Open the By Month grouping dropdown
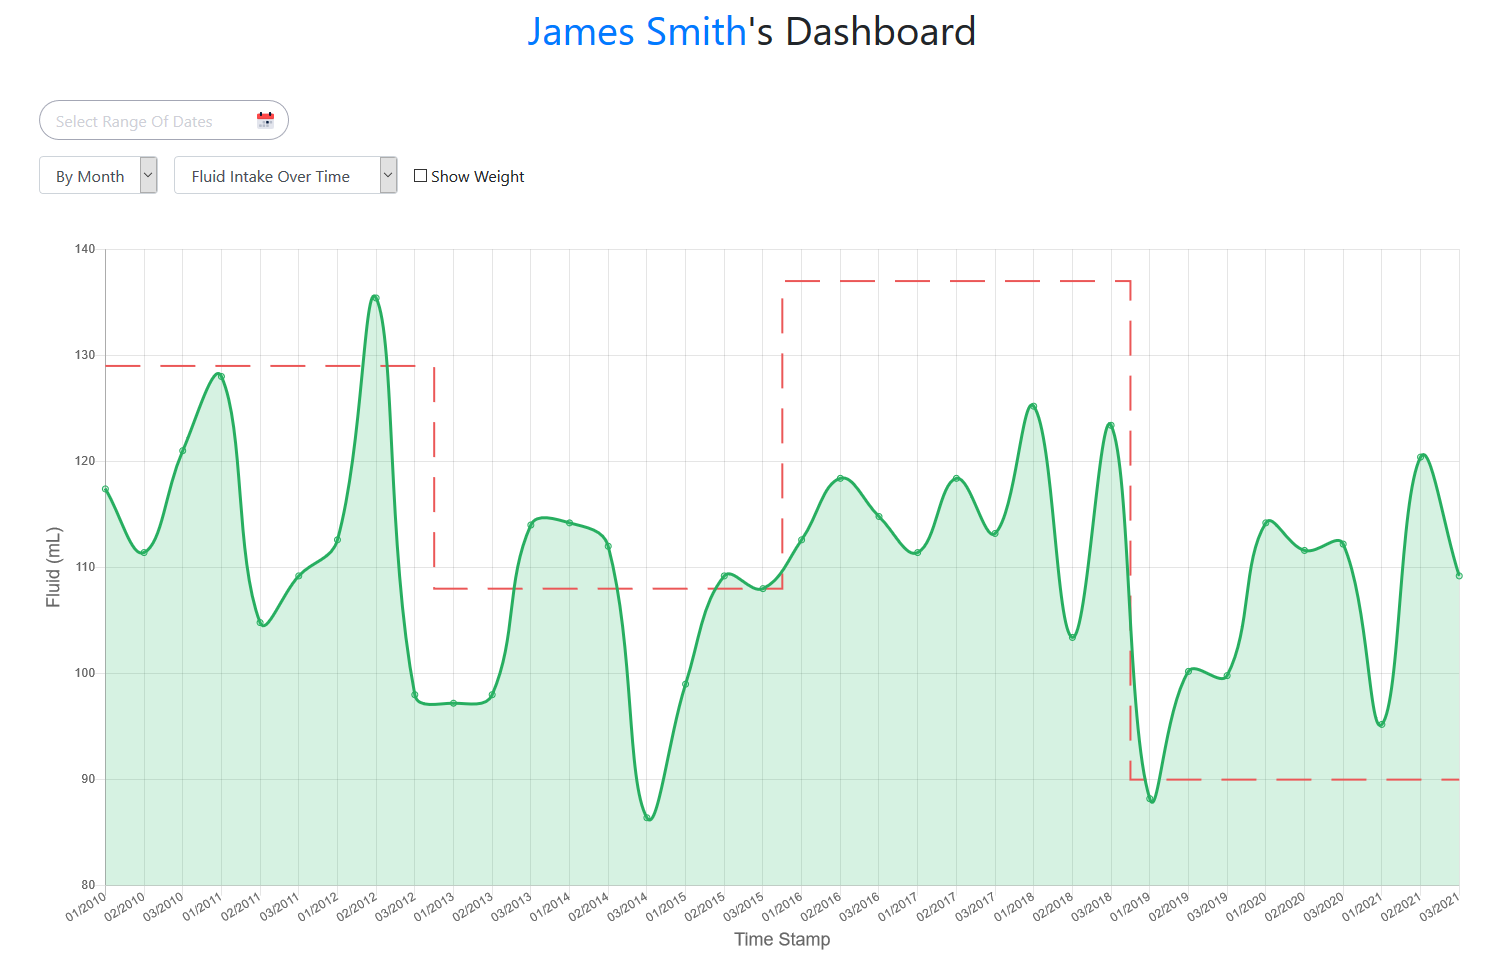Viewport: 1508px width, 970px height. 98,175
